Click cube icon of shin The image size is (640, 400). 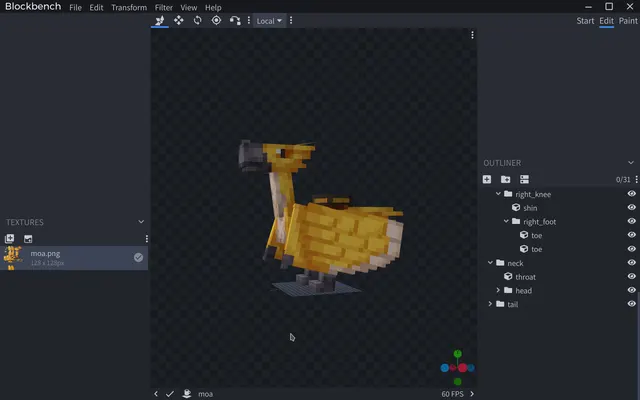(x=516, y=207)
